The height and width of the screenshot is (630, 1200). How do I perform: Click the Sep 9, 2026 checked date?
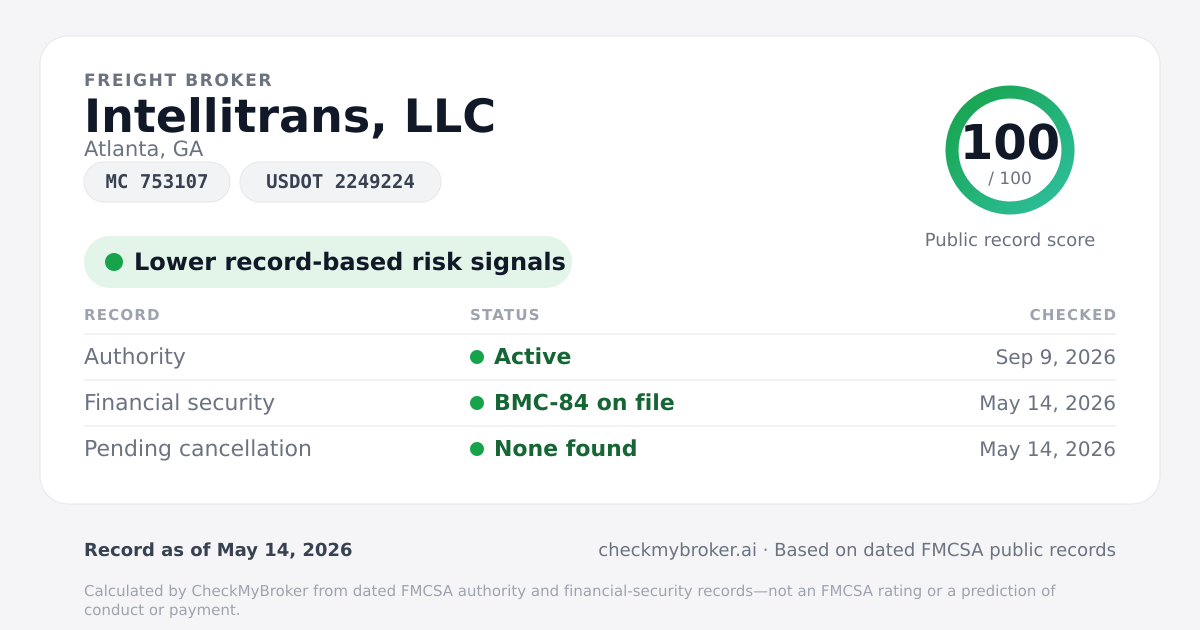click(x=1056, y=357)
